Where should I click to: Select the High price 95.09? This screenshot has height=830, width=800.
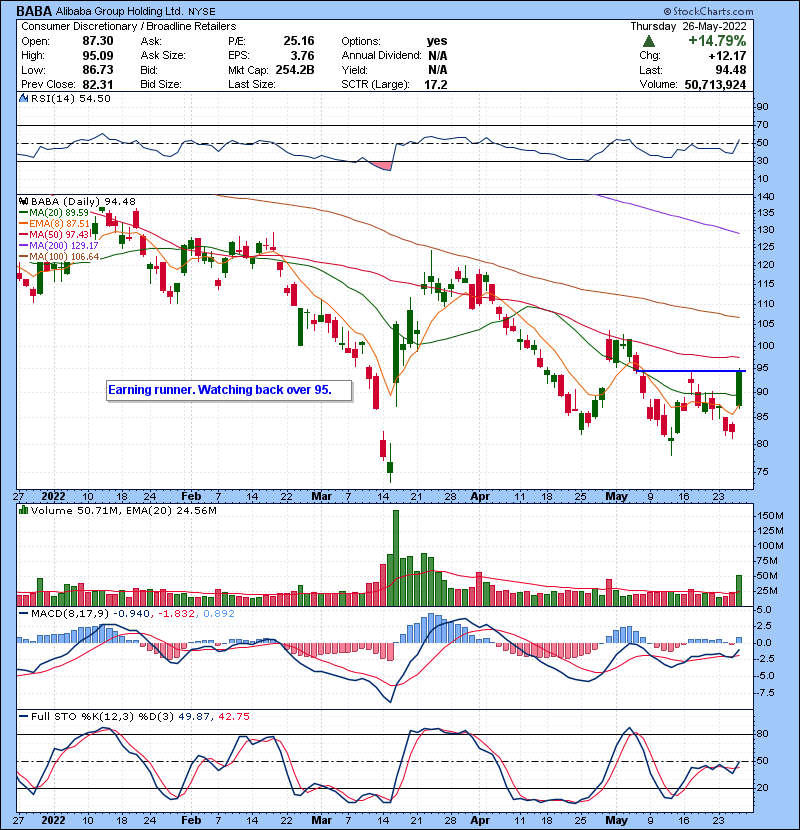pos(97,56)
